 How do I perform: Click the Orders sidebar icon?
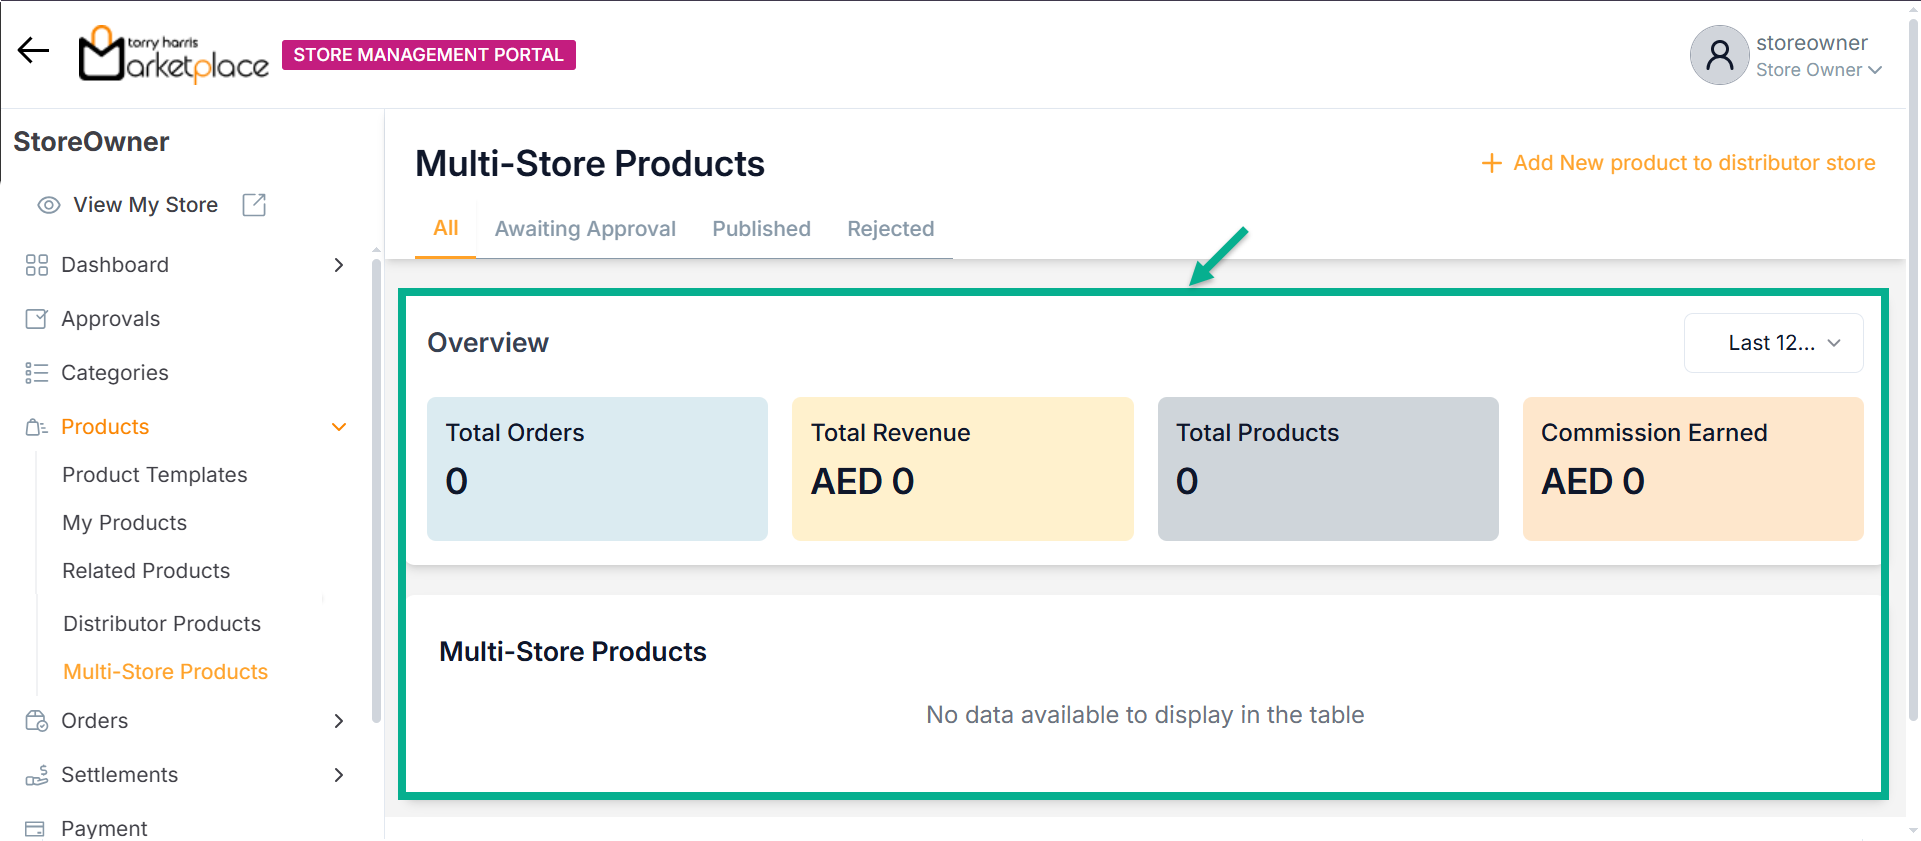(x=37, y=721)
